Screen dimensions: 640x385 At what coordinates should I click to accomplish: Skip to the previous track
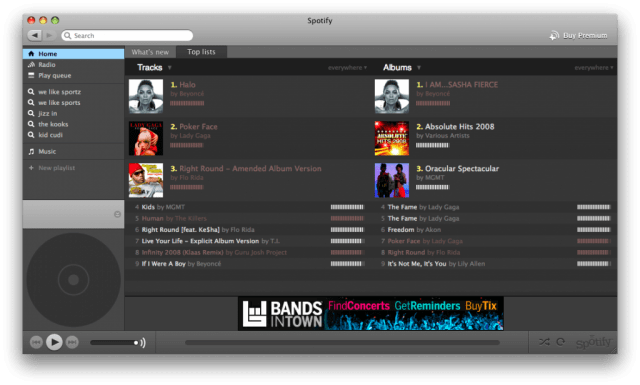[36, 342]
